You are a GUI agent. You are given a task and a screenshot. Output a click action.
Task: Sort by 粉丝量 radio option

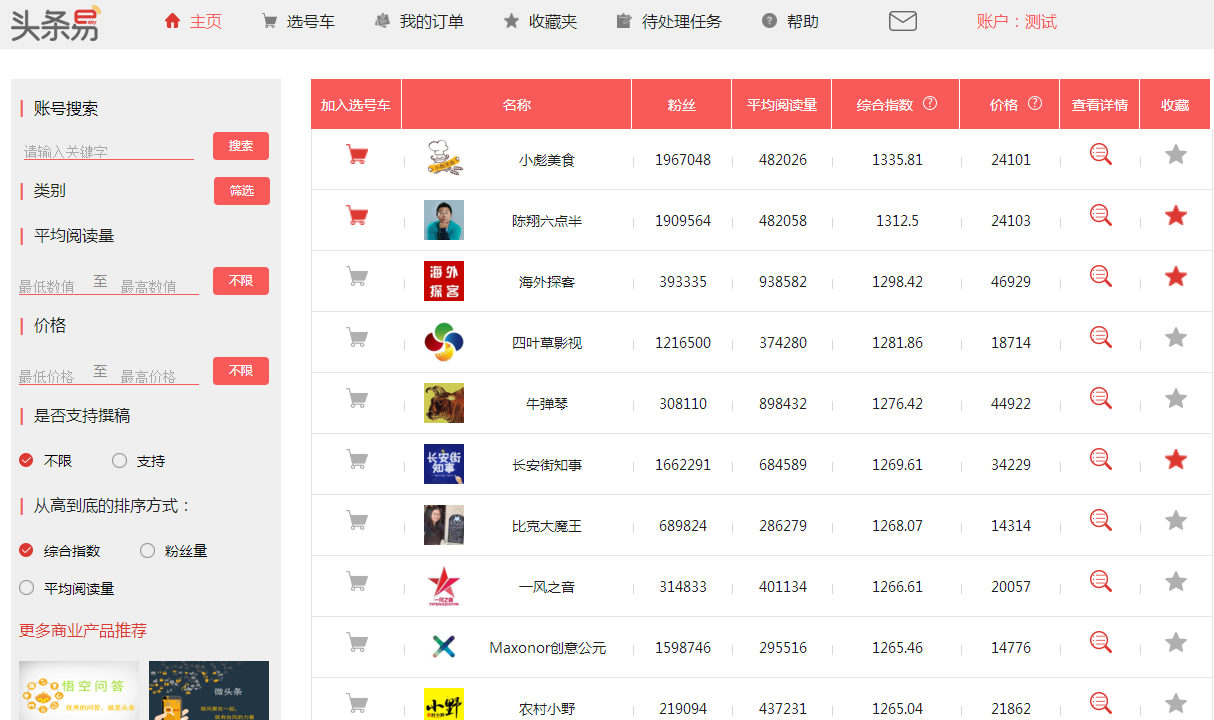148,551
